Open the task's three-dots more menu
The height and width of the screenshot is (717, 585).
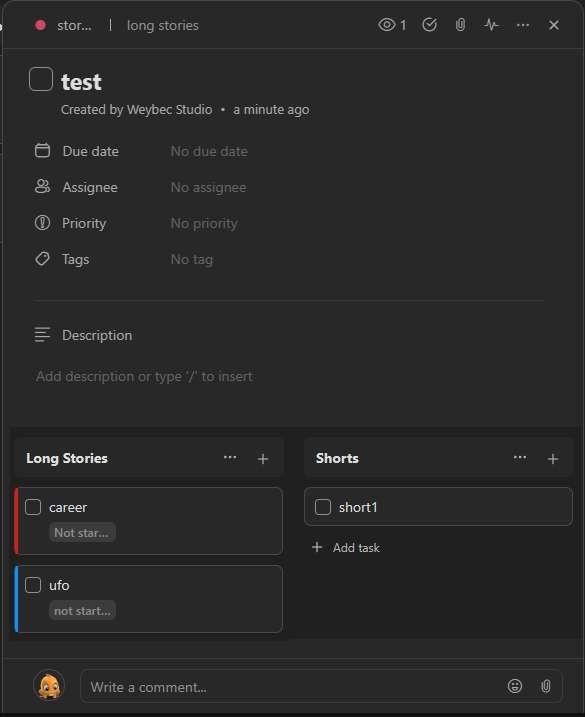pyautogui.click(x=522, y=25)
